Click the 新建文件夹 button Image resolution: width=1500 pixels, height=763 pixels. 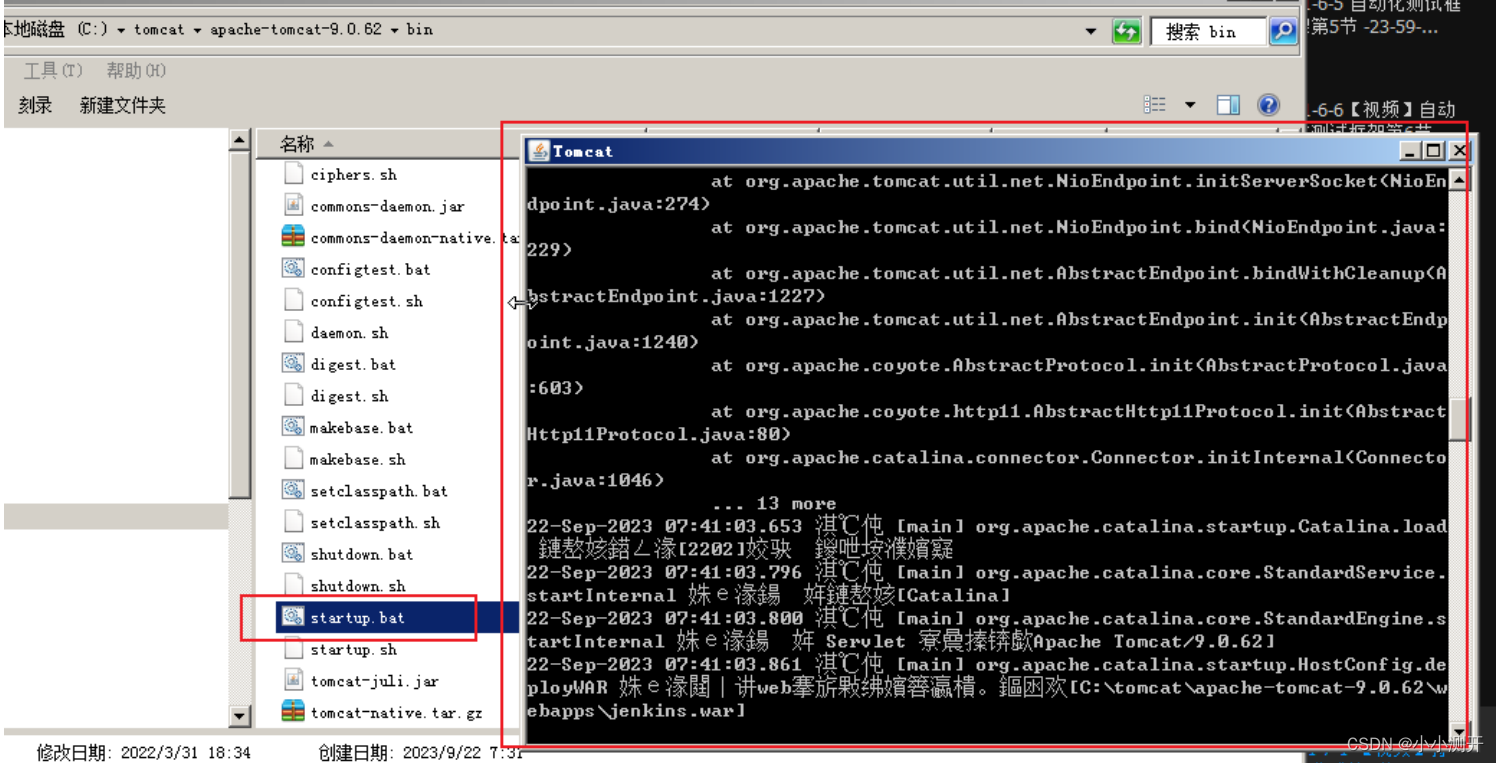click(x=122, y=105)
